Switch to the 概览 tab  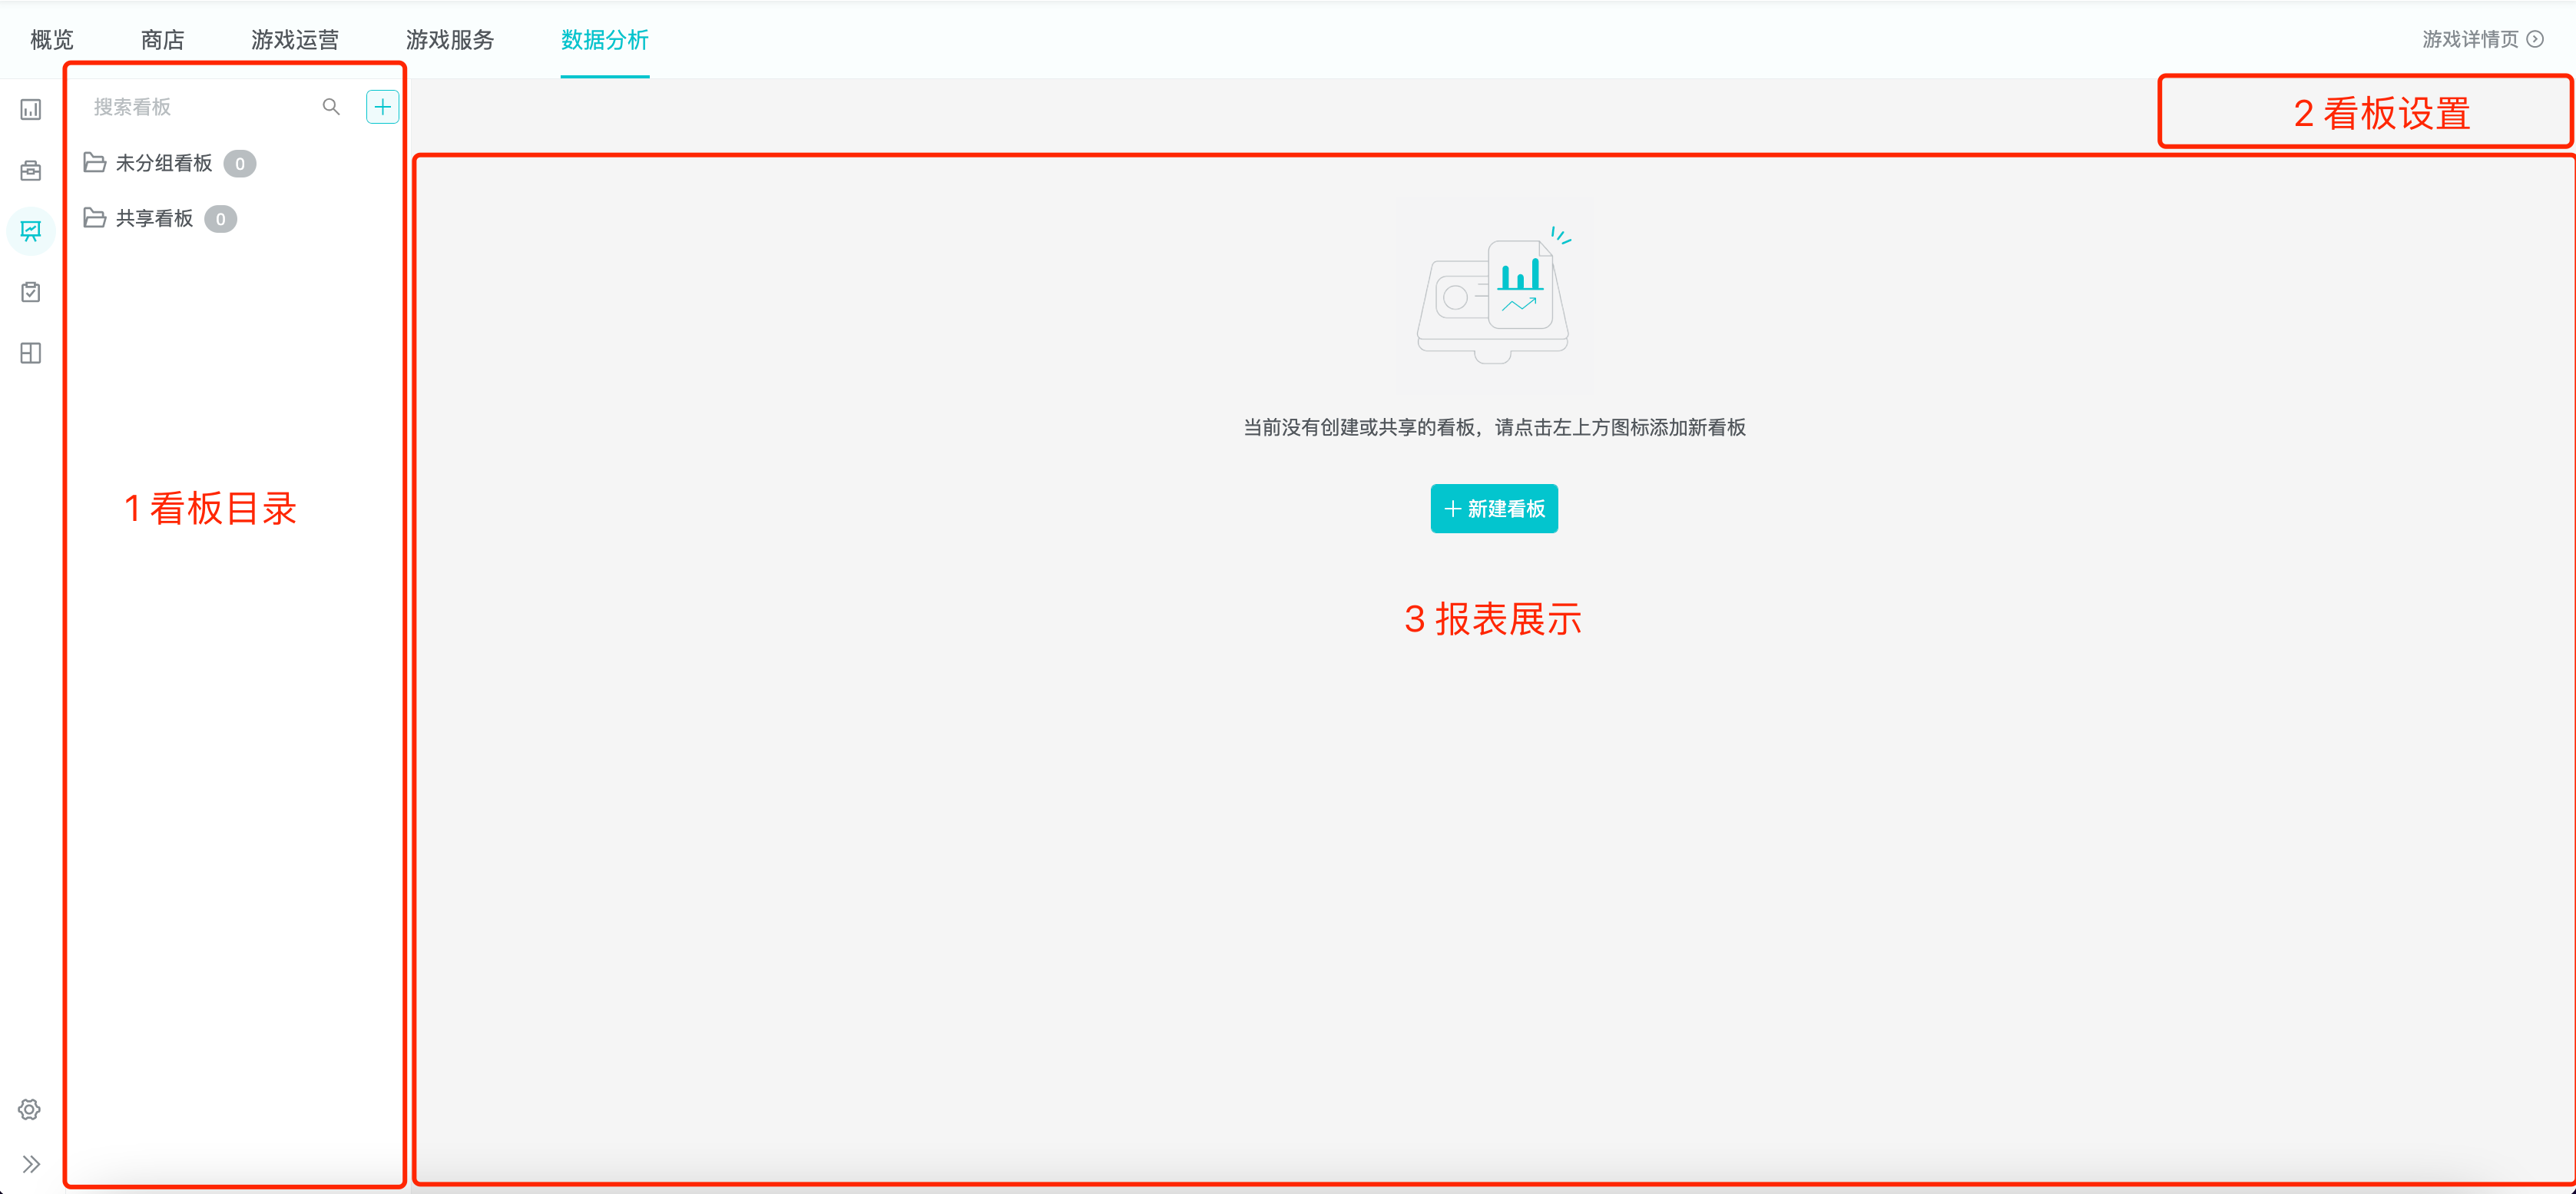pos(52,40)
